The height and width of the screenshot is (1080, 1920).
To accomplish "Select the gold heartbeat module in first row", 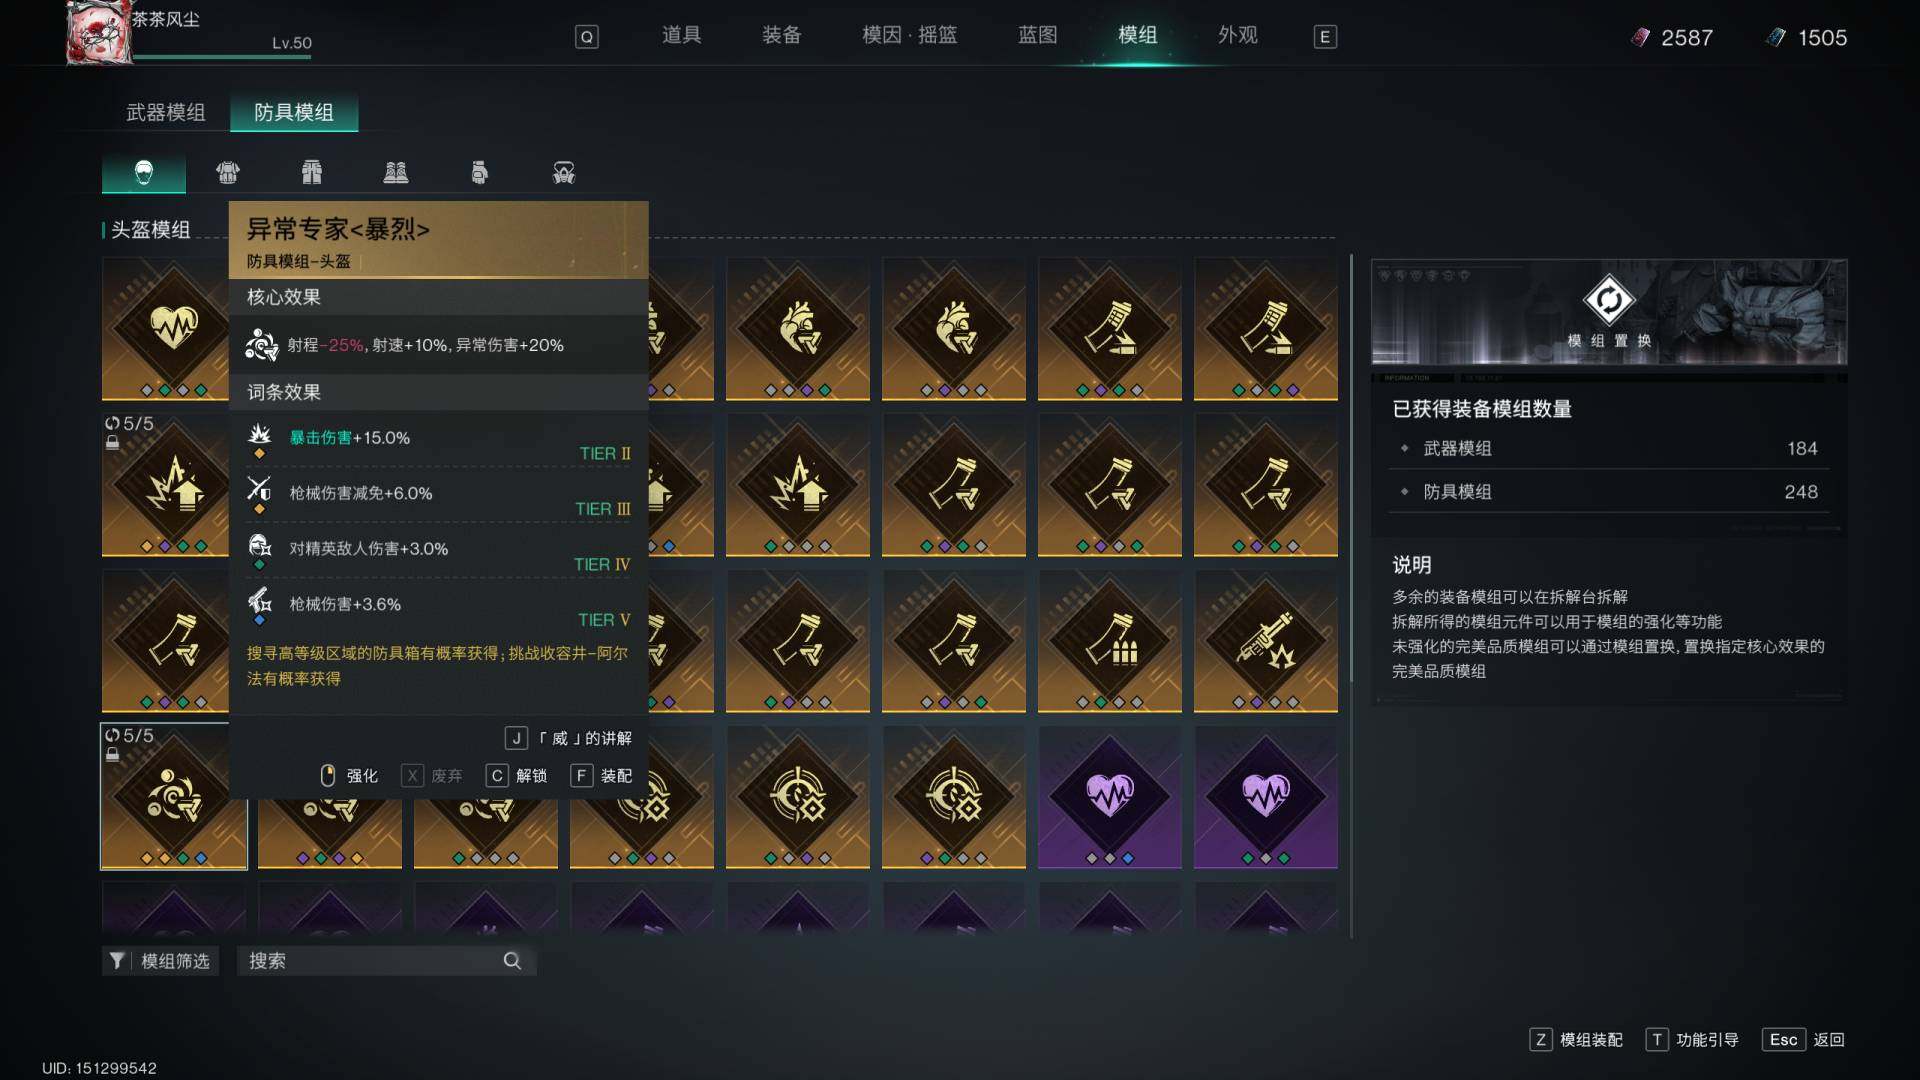I will click(x=173, y=328).
